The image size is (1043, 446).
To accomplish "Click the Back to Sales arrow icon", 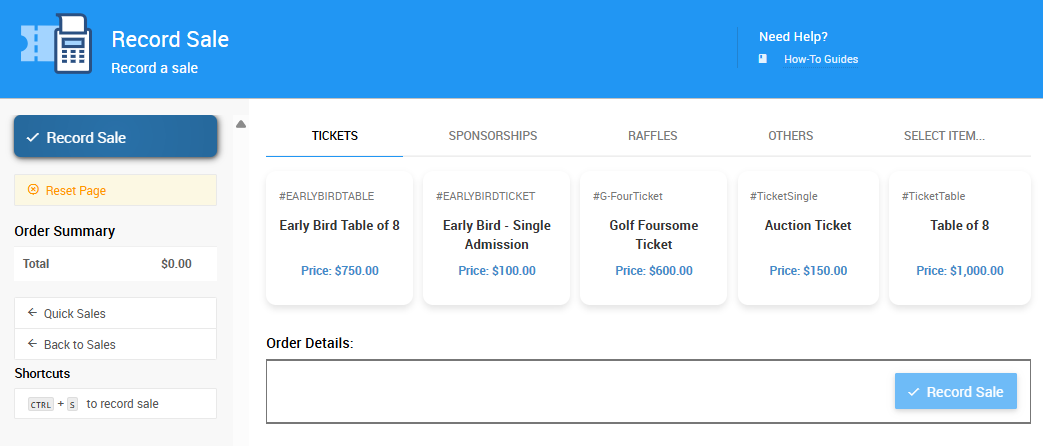I will point(32,344).
